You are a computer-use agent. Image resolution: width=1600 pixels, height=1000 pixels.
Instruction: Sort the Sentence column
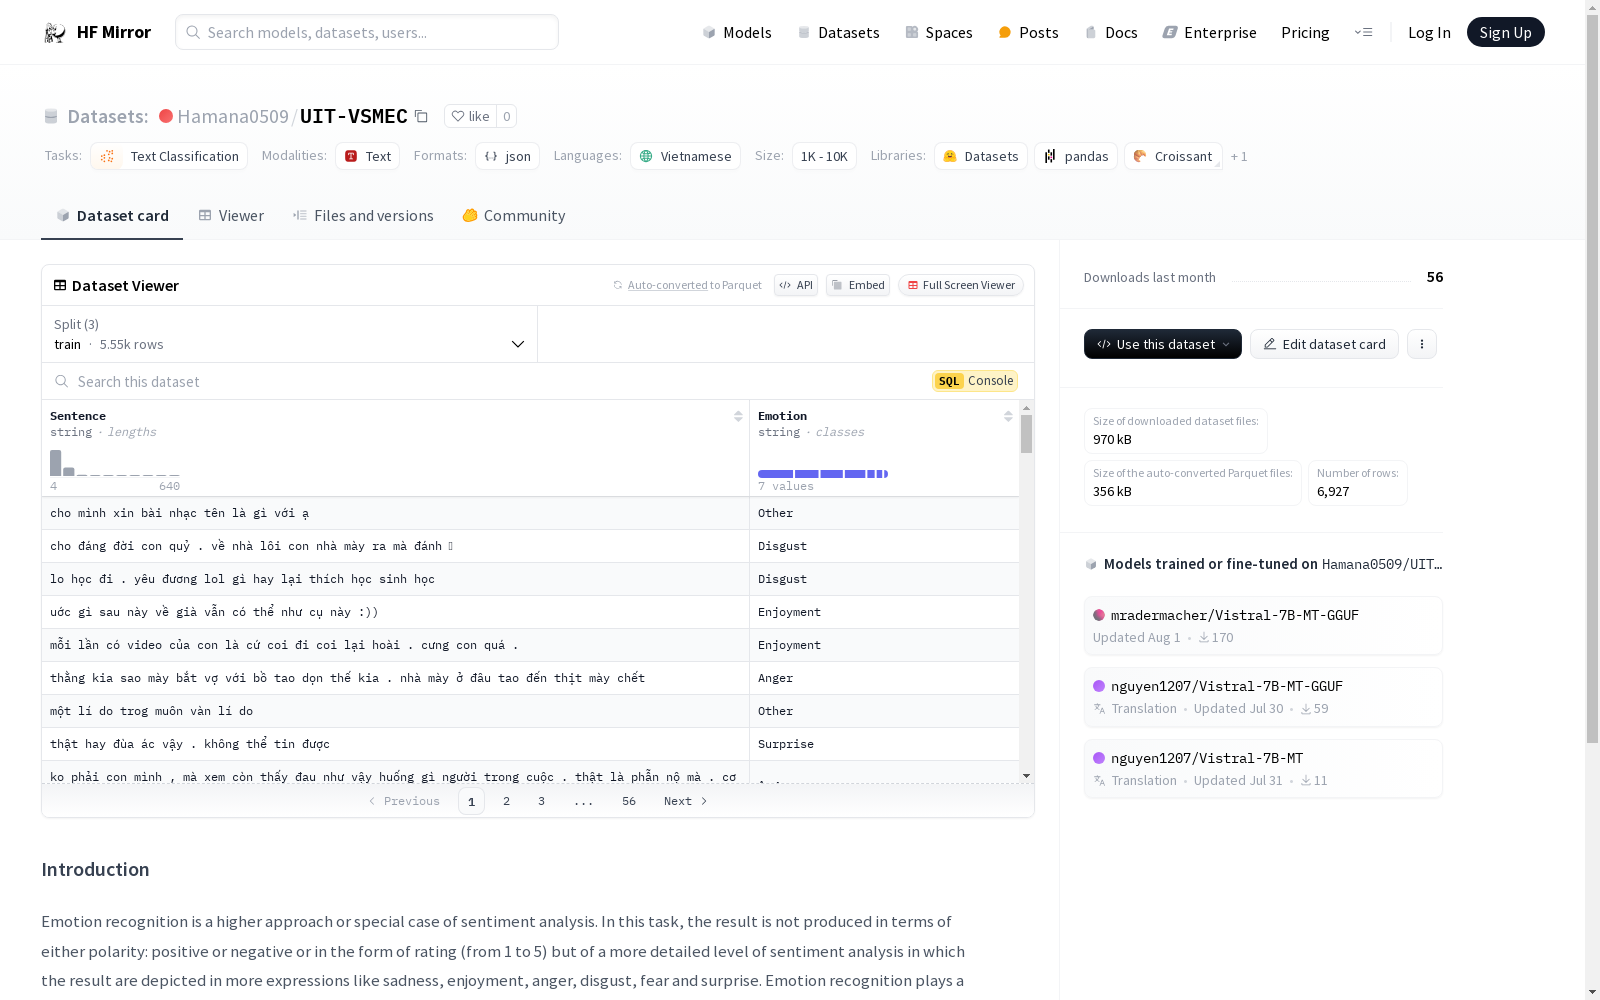[738, 416]
